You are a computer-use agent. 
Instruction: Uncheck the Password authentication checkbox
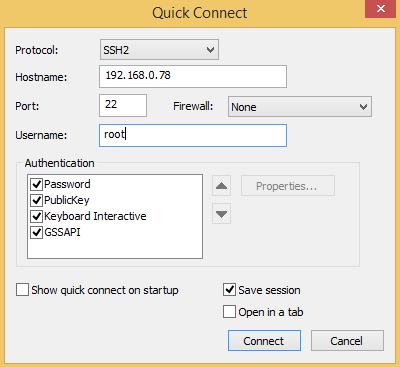click(x=36, y=184)
